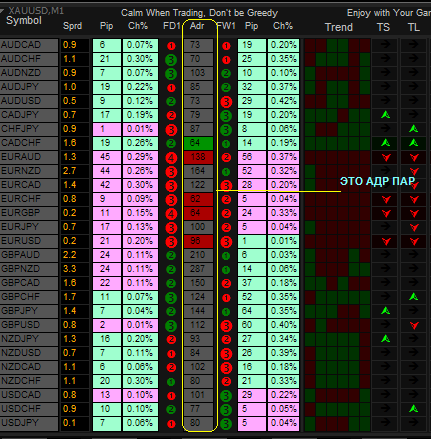Click the green TL up arrow for CHFJPY
Image resolution: width=431 pixels, height=439 pixels.
(414, 129)
